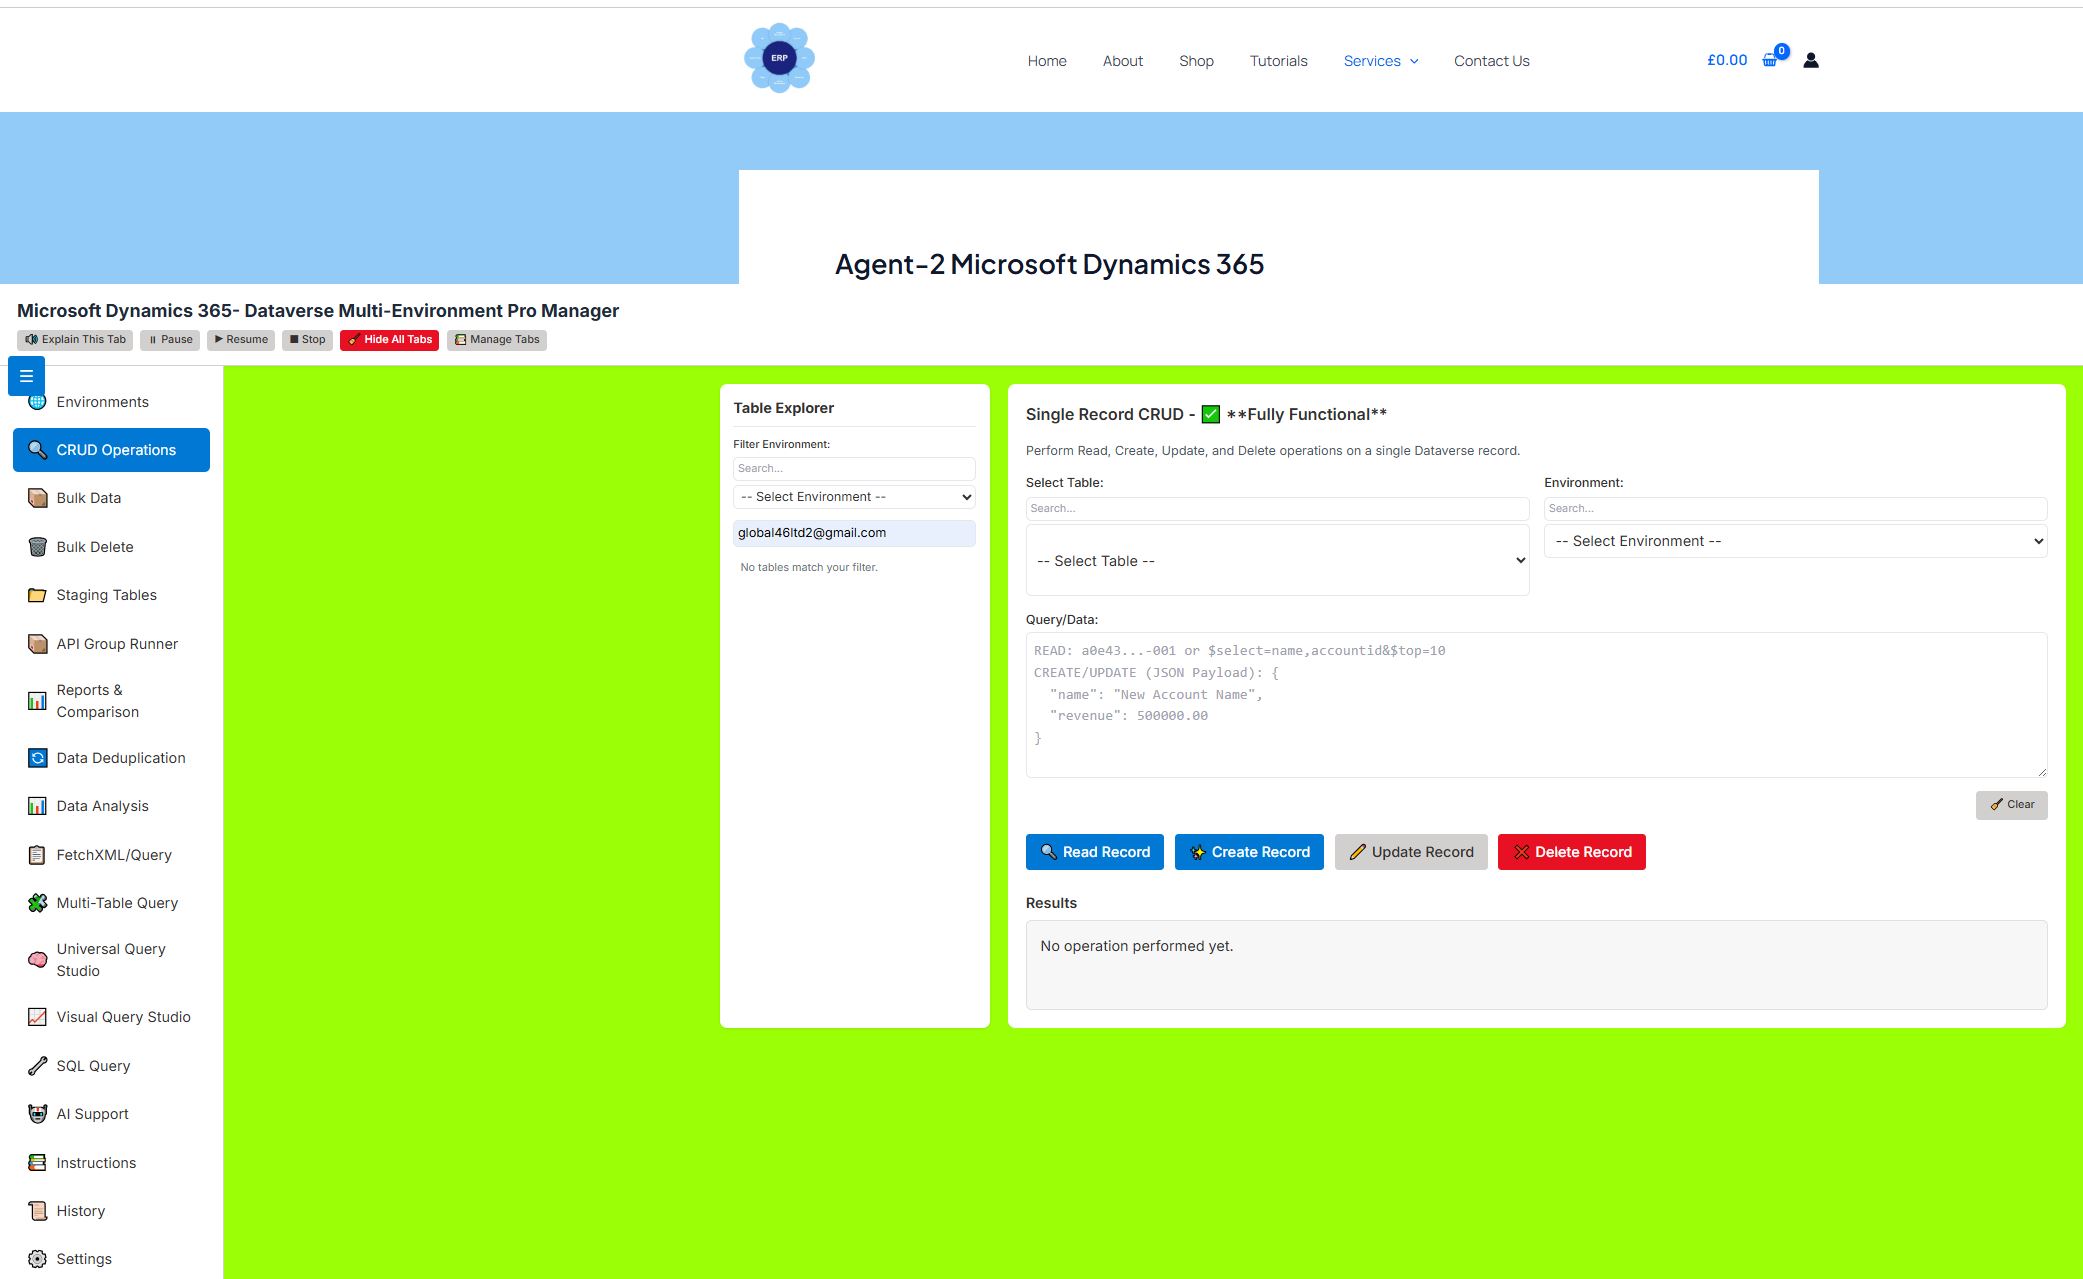
Task: Switch to the Tutorials menu item
Action: point(1278,60)
